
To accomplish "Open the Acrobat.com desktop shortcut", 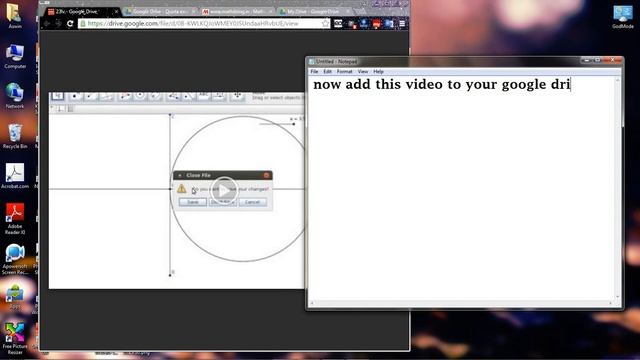I will 15,176.
